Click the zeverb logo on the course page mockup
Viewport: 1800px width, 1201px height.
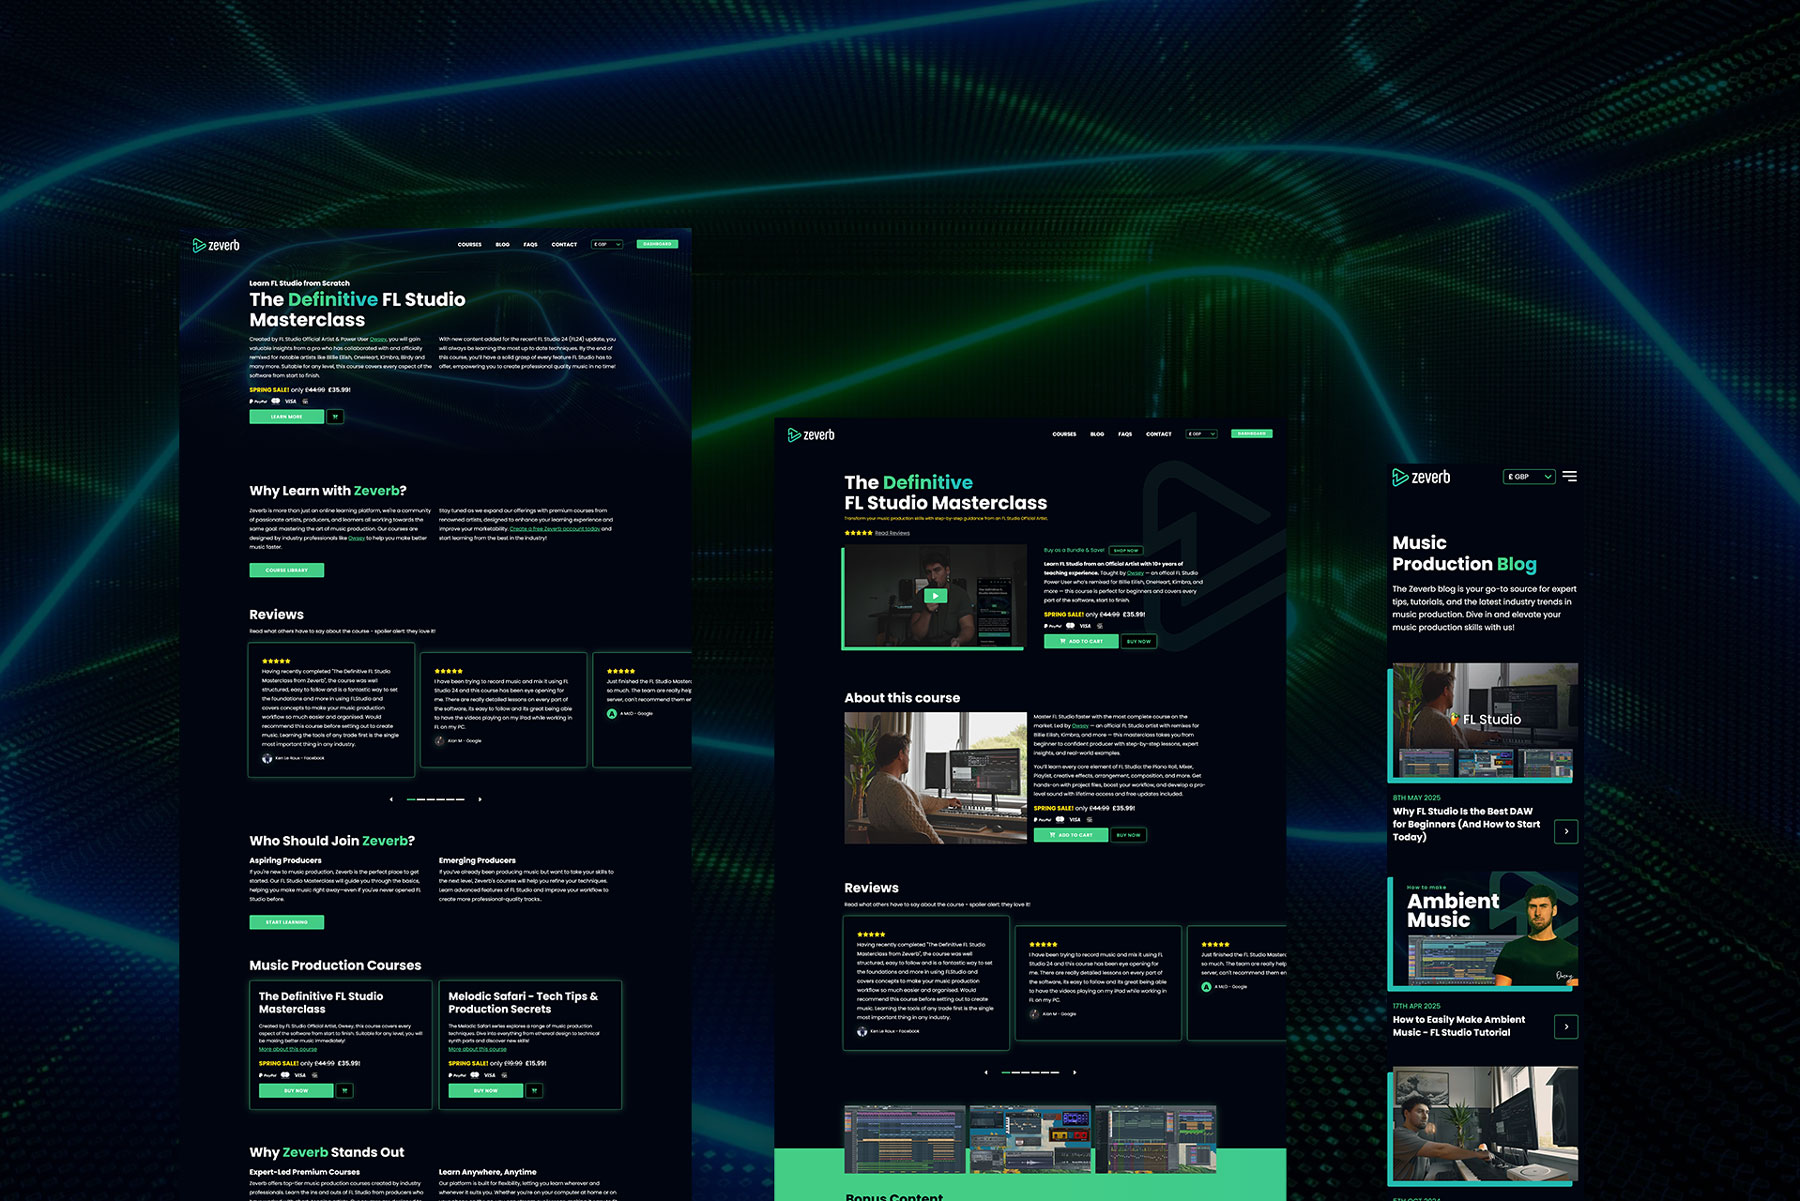coord(811,435)
